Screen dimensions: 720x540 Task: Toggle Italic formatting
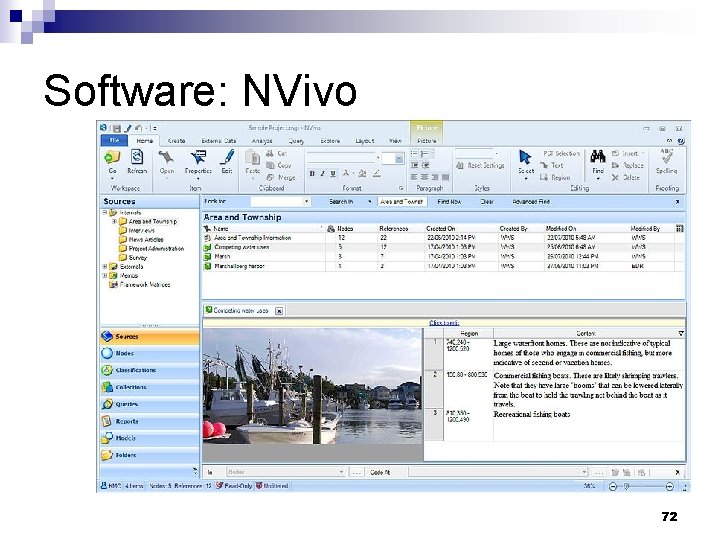click(x=322, y=174)
